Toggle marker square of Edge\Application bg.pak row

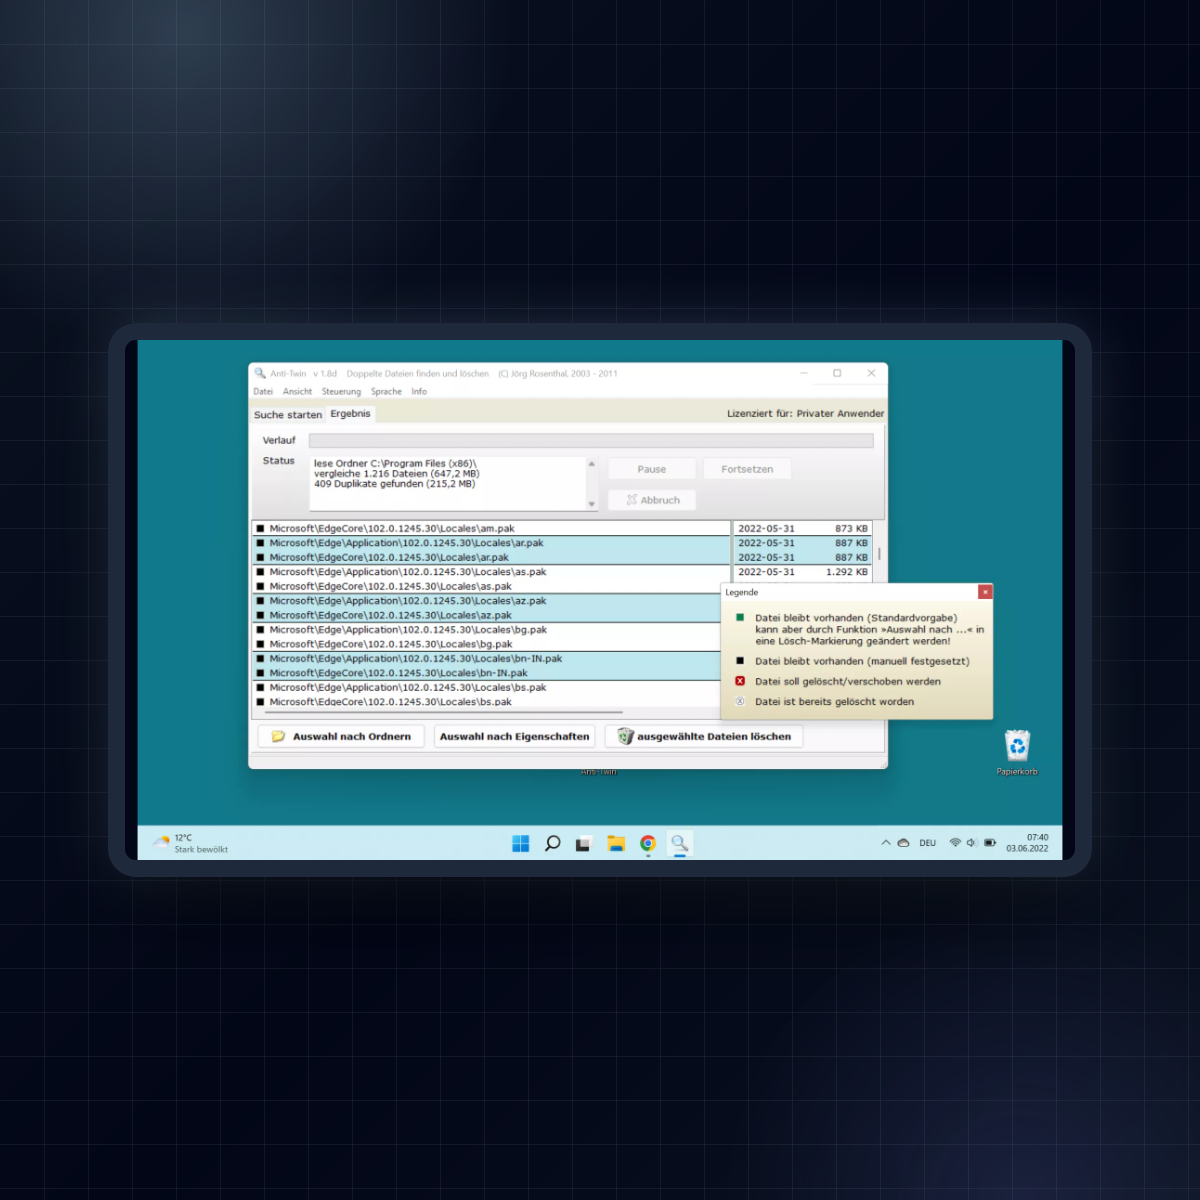pos(260,630)
